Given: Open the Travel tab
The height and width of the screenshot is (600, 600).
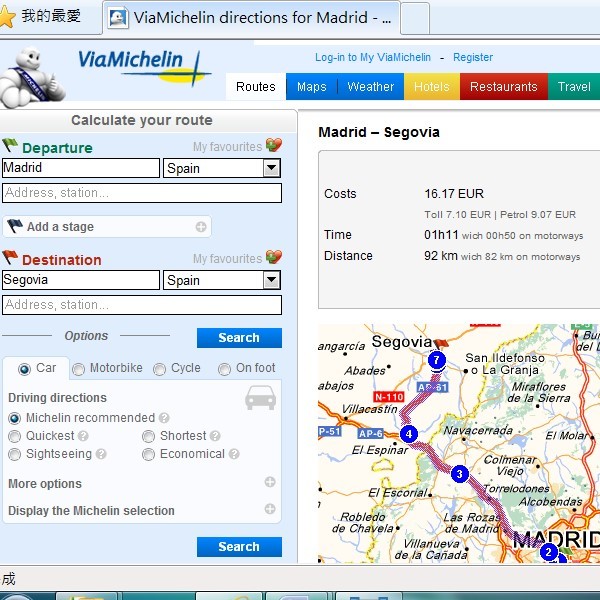Looking at the screenshot, I should pyautogui.click(x=574, y=86).
